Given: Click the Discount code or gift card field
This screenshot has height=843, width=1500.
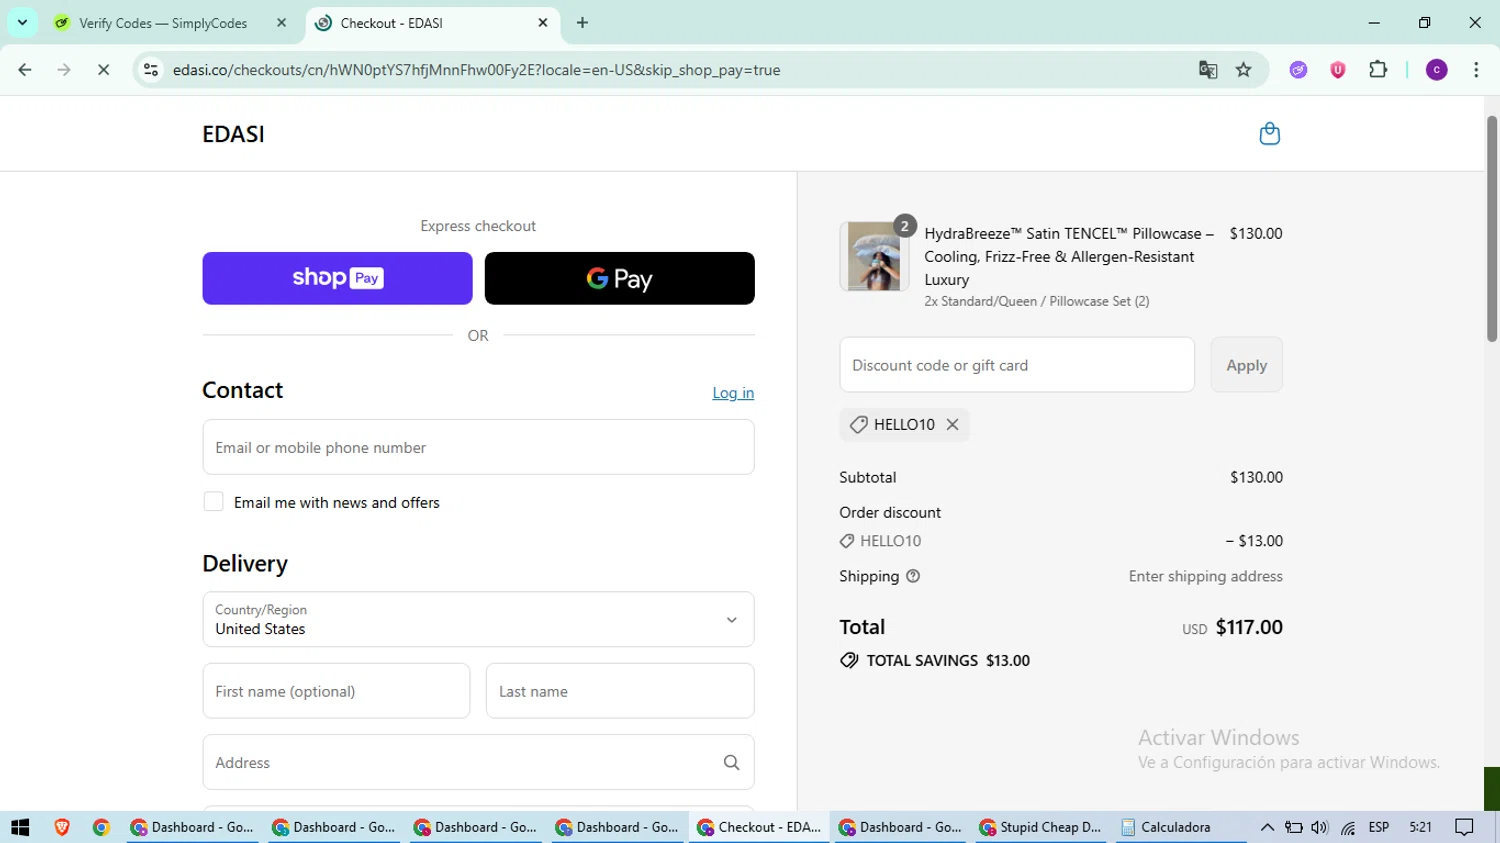Looking at the screenshot, I should point(1017,365).
